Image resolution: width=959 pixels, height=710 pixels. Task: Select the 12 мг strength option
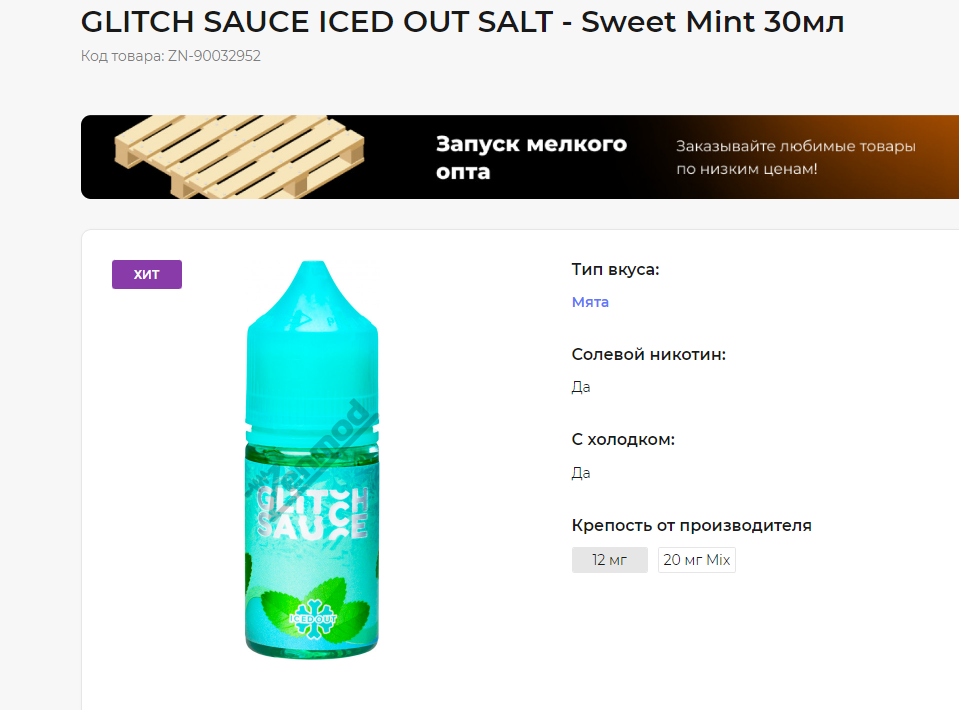tap(610, 560)
